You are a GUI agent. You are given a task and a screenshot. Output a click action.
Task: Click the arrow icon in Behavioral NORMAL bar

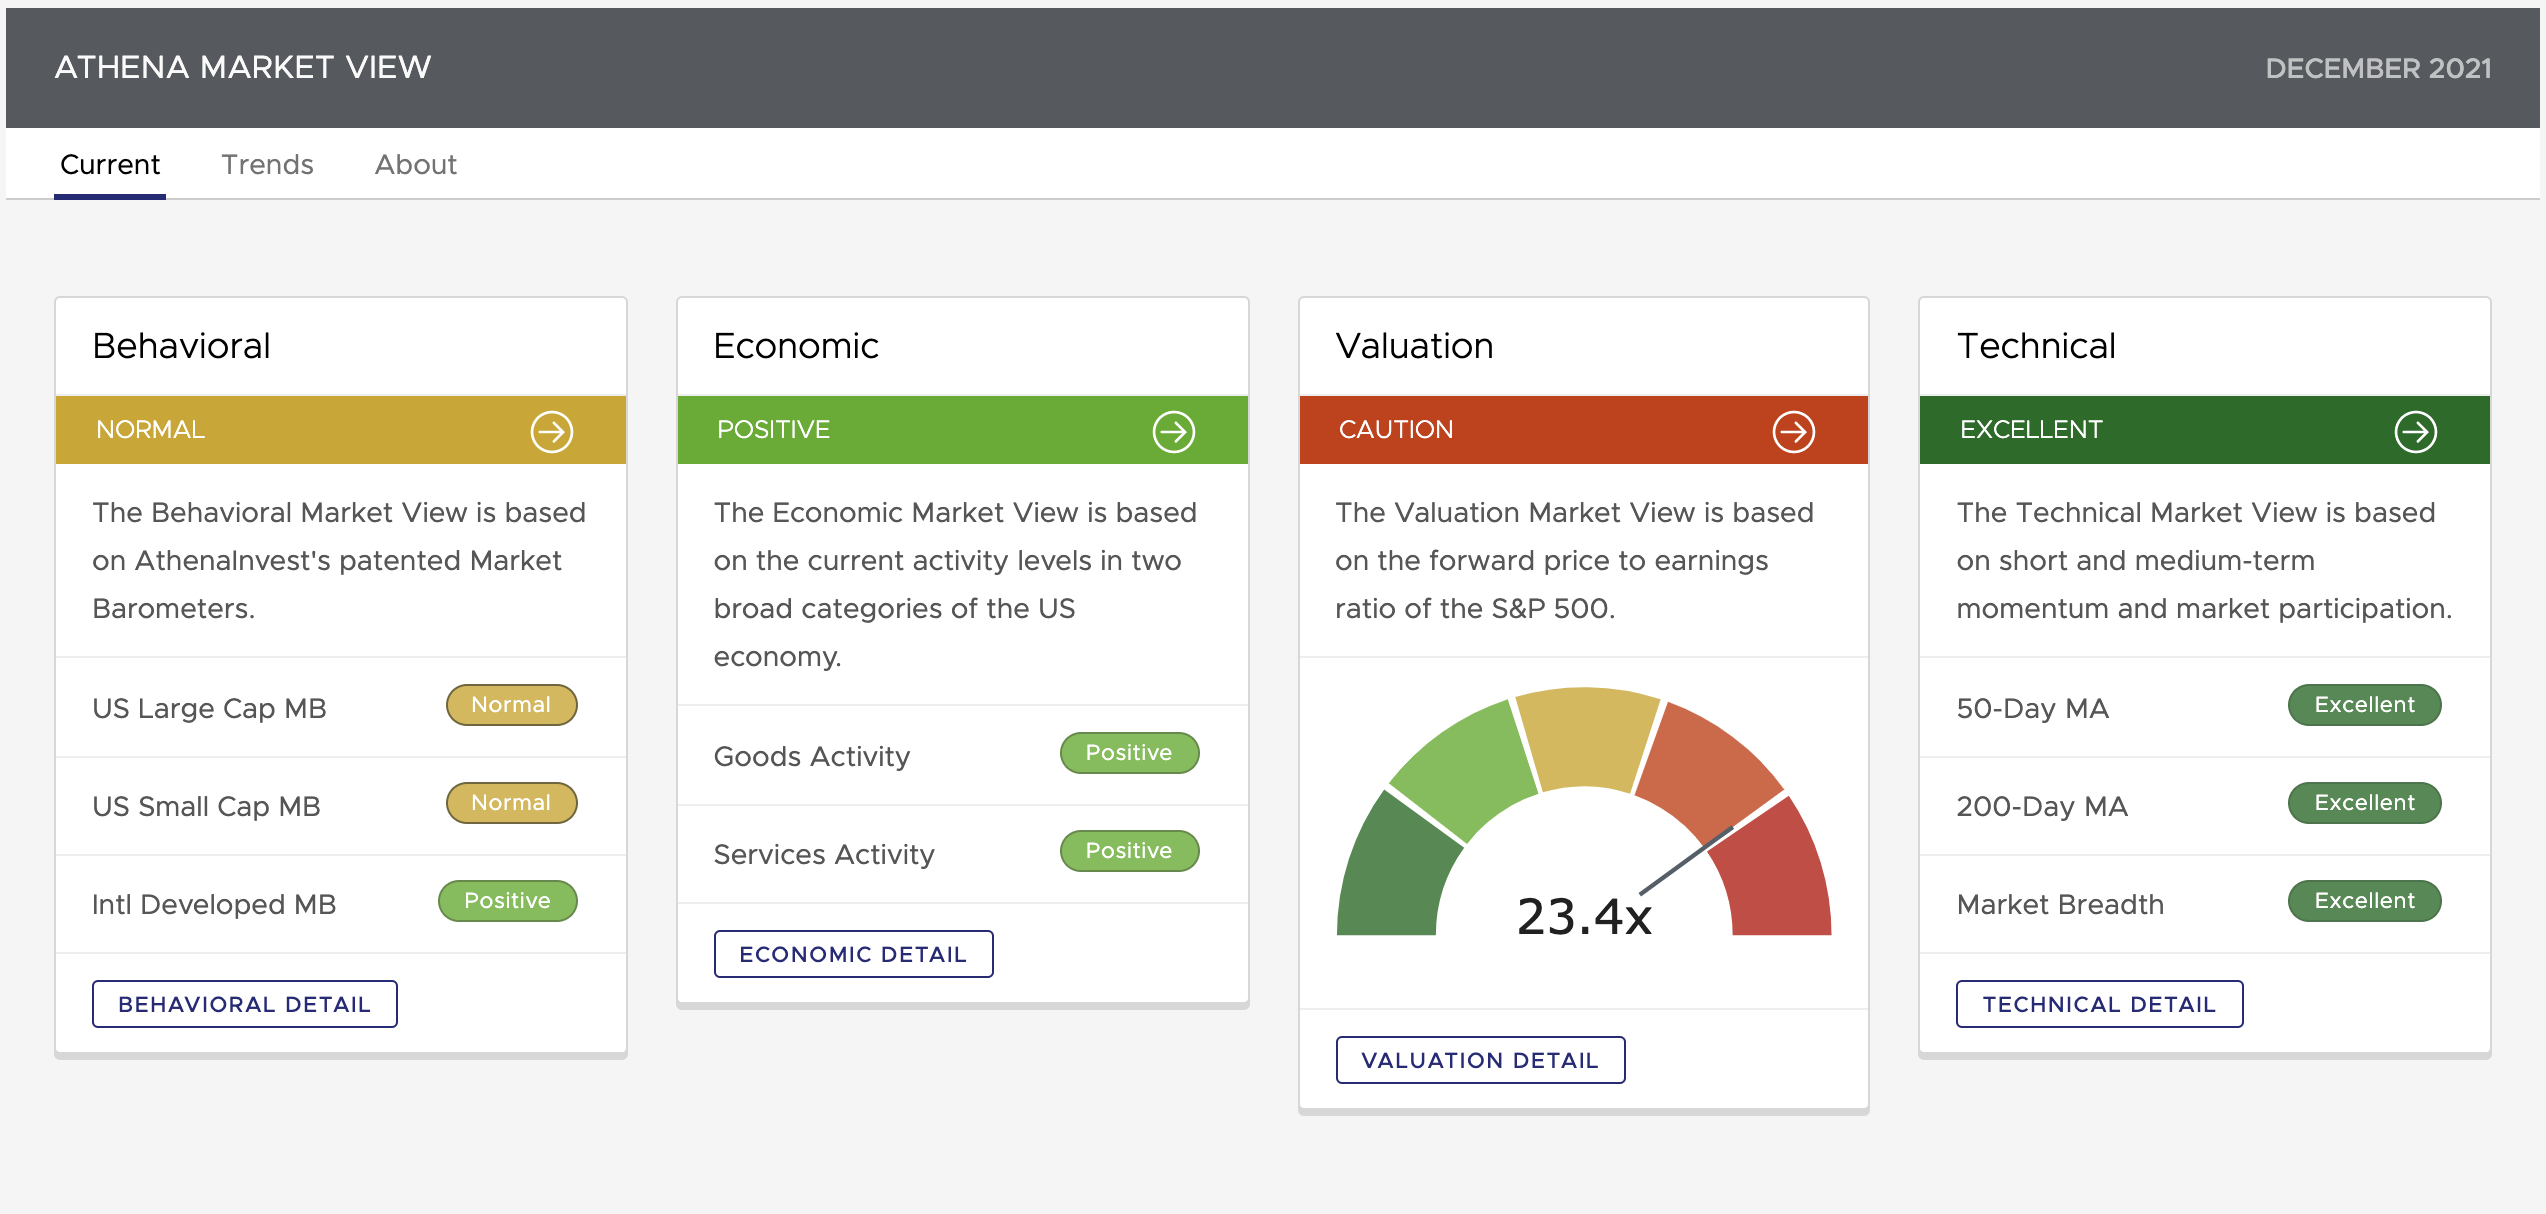(x=551, y=431)
